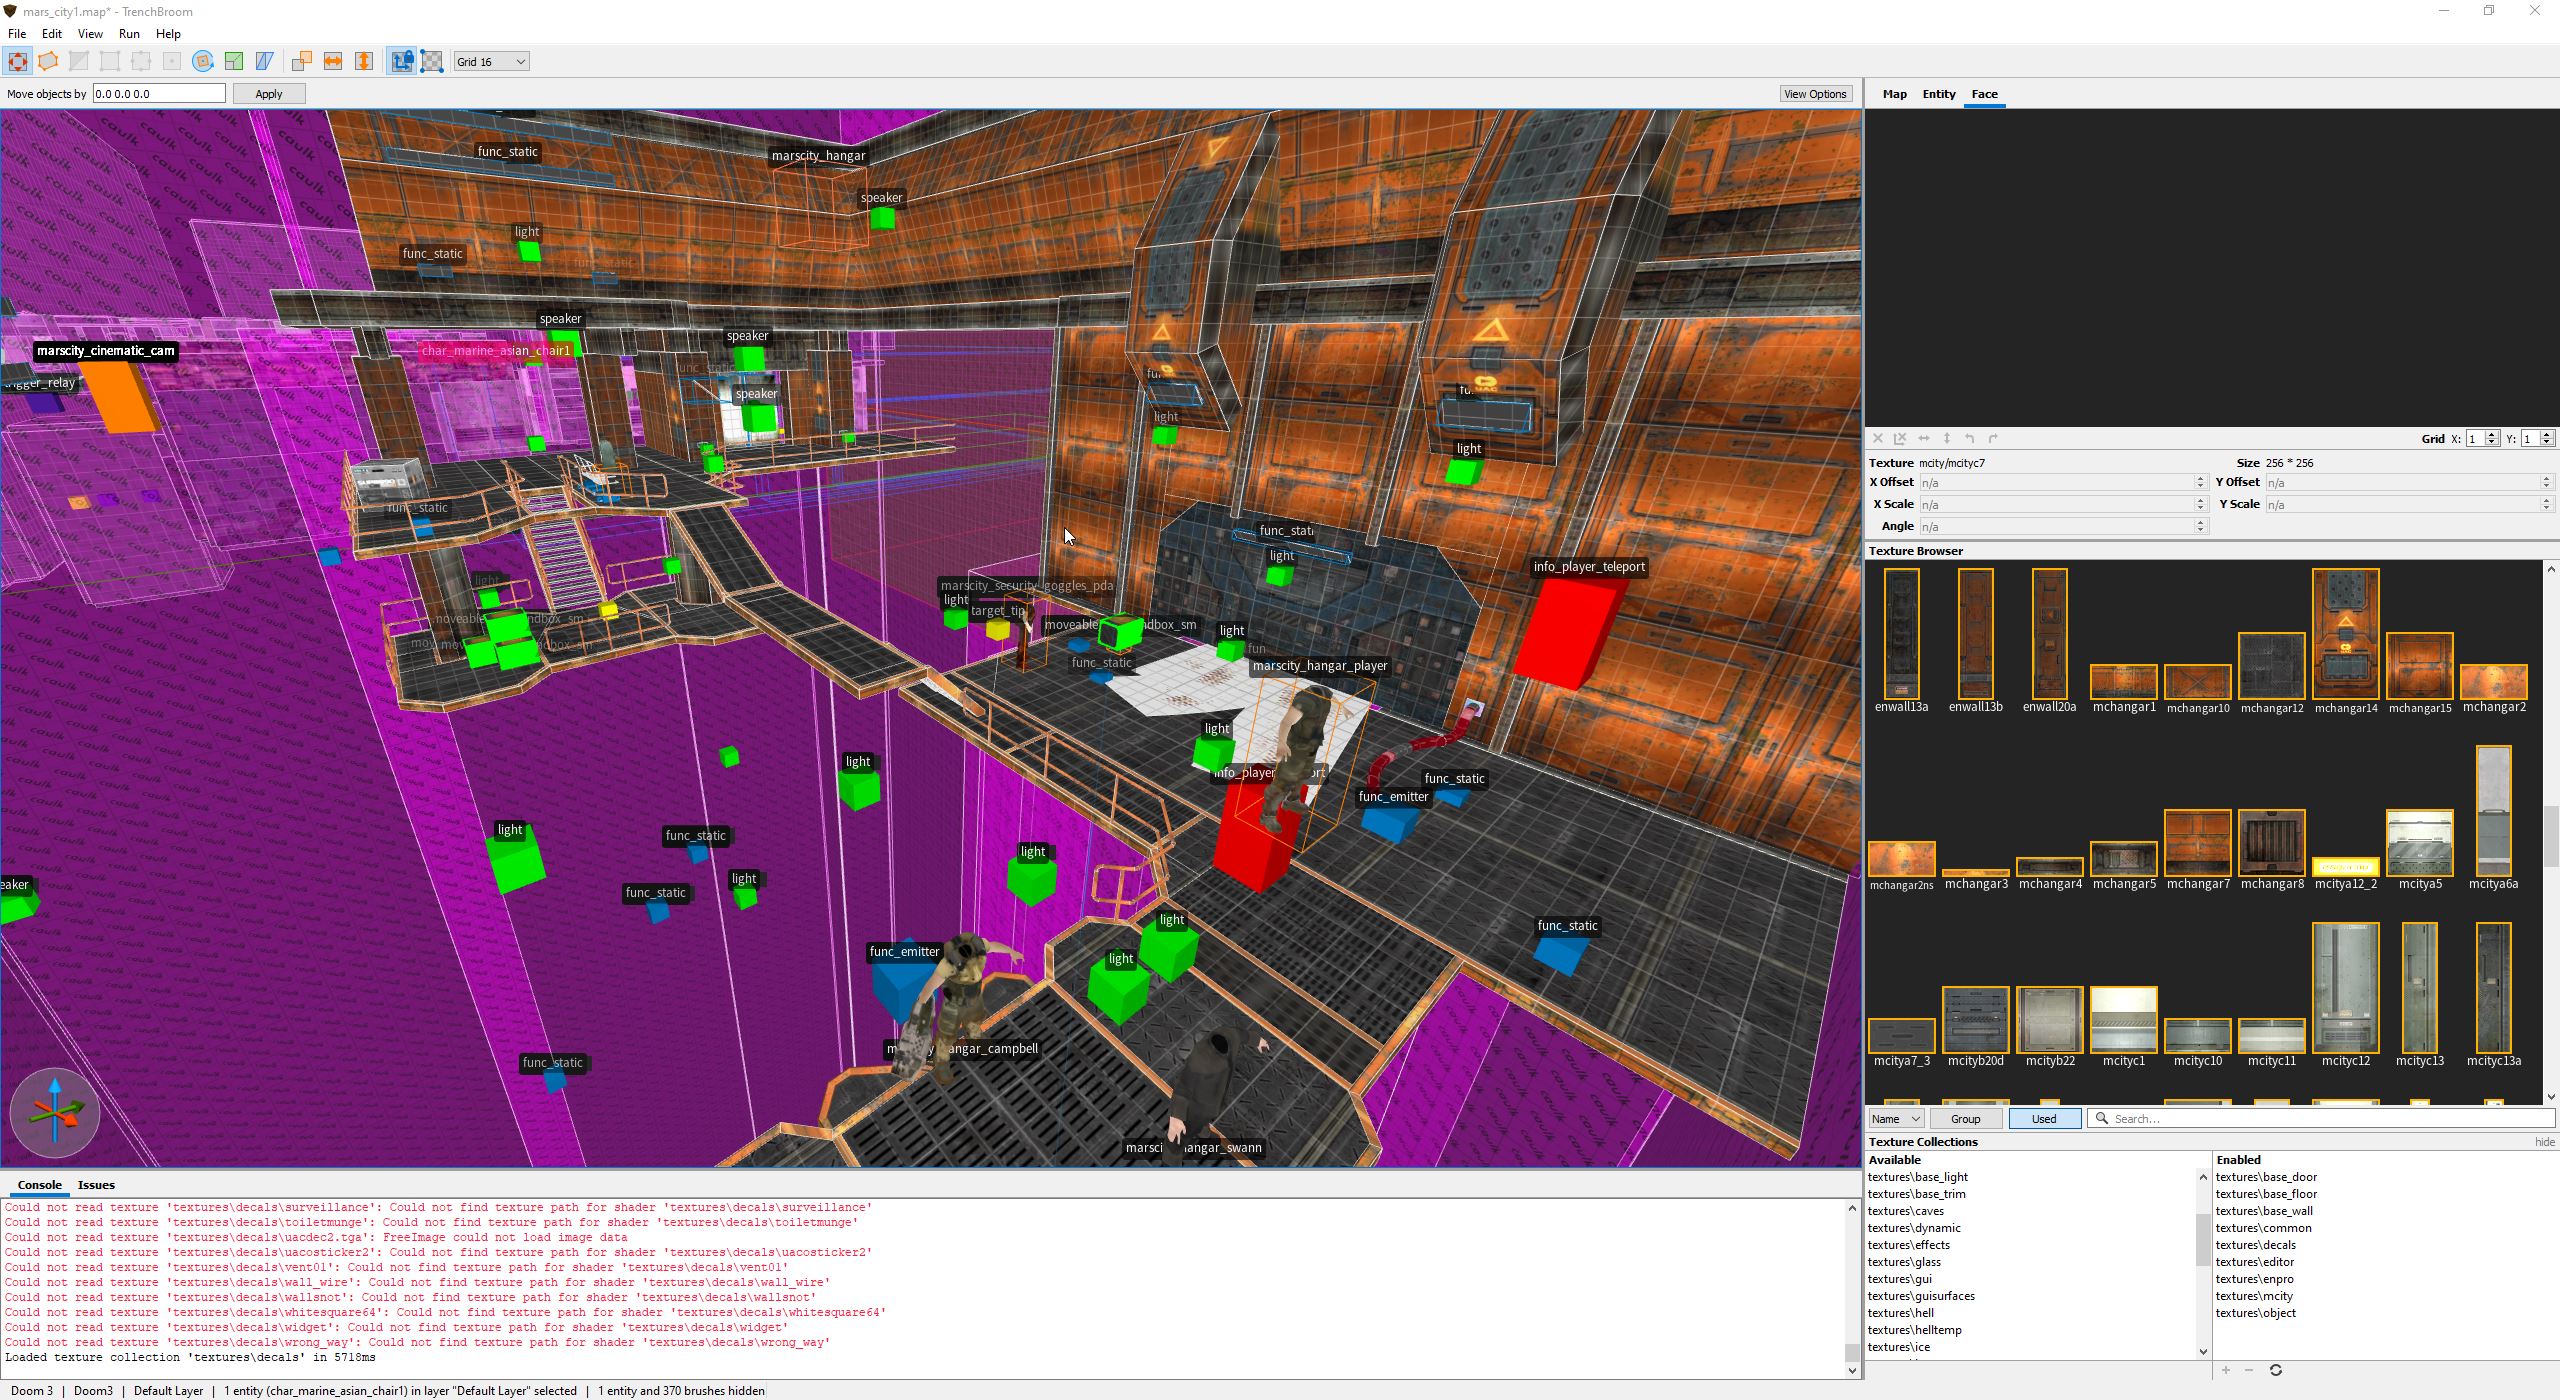This screenshot has height=1400, width=2560.
Task: Open the Name sort dropdown
Action: (1896, 1118)
